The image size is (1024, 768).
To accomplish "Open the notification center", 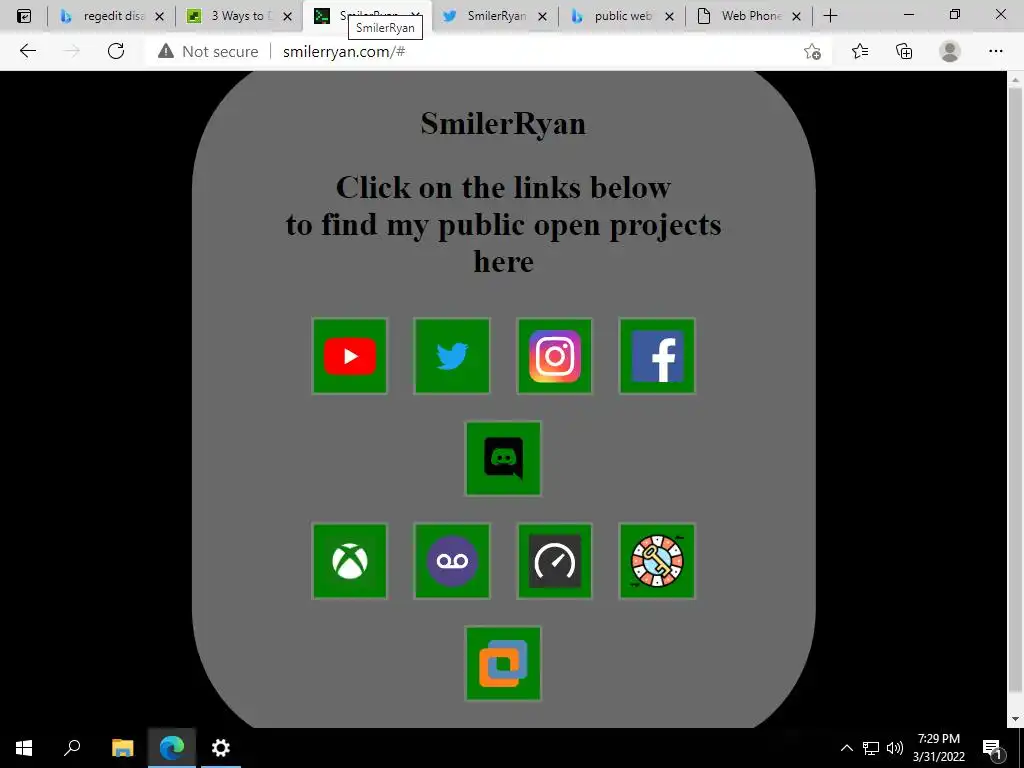I will coord(993,748).
